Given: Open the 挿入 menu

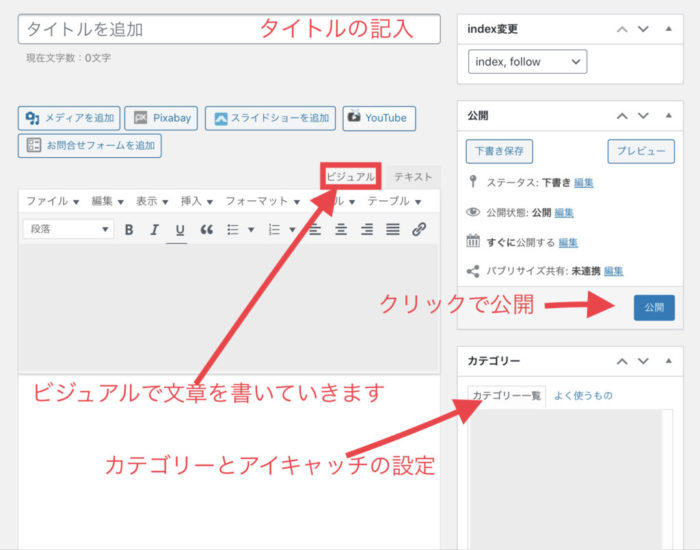Looking at the screenshot, I should (x=196, y=201).
